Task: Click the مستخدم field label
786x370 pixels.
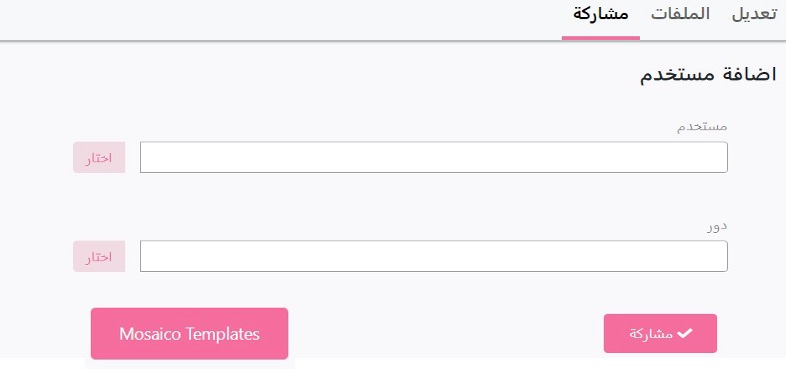Action: tap(702, 127)
